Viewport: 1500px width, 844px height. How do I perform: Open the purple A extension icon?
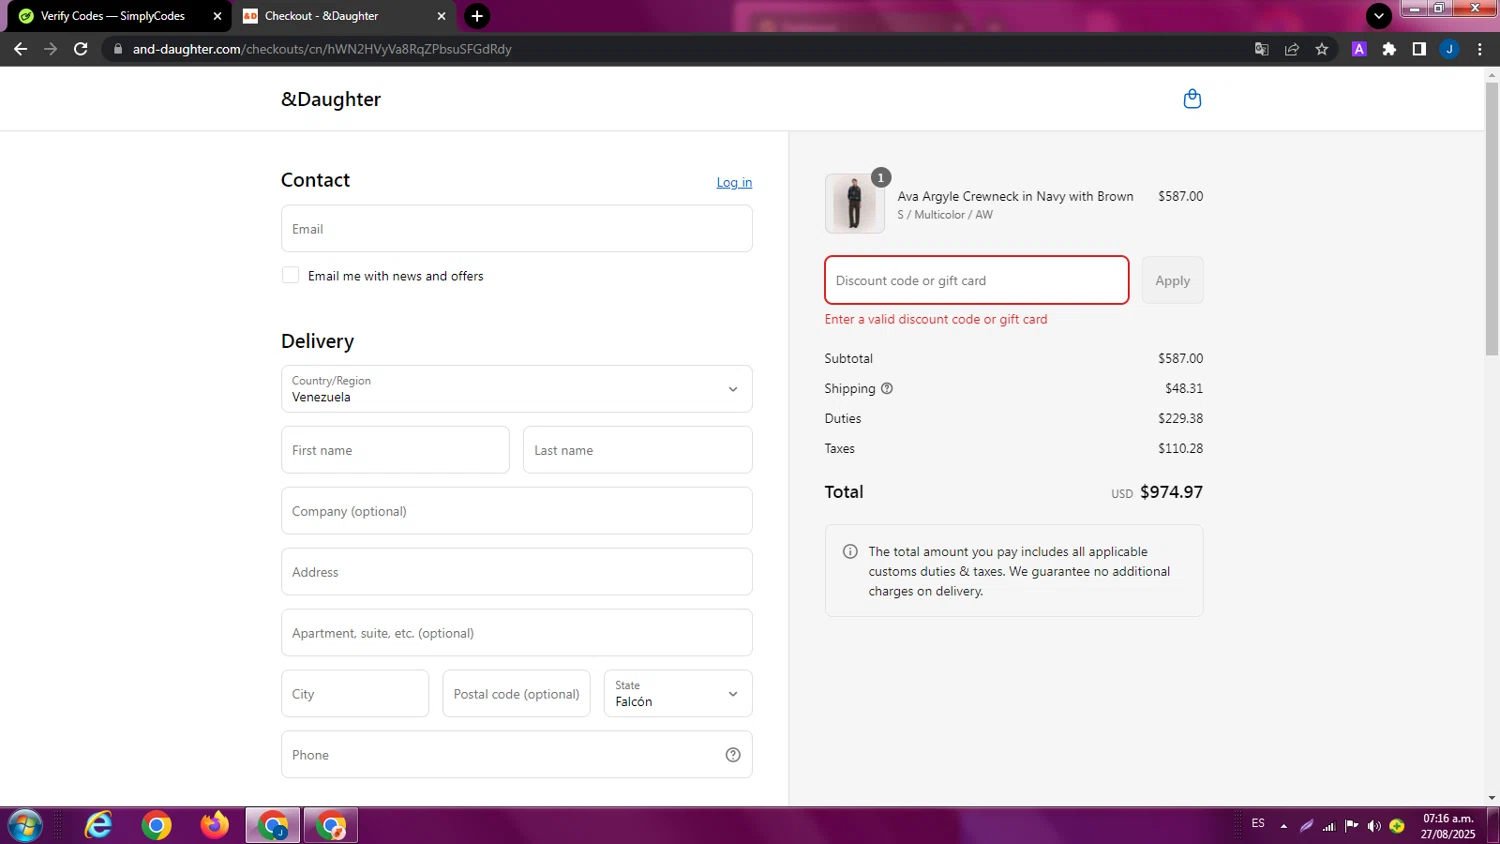coord(1359,49)
